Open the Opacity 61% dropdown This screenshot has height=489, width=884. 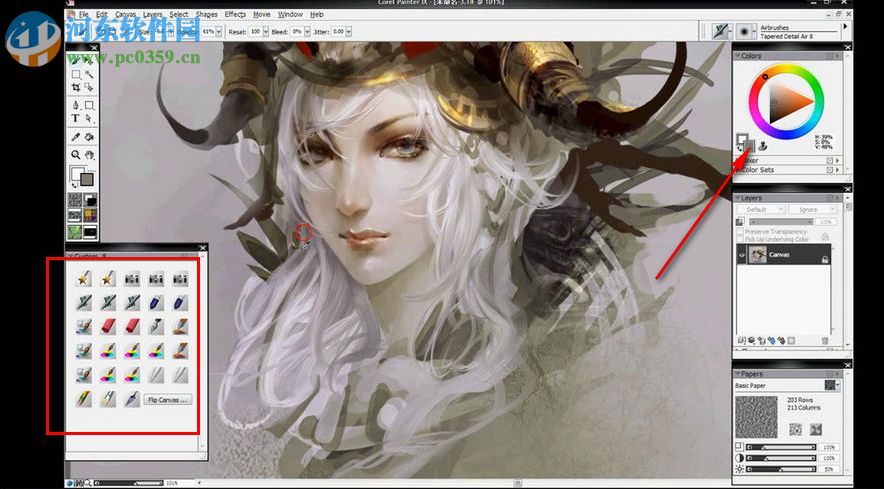click(218, 32)
